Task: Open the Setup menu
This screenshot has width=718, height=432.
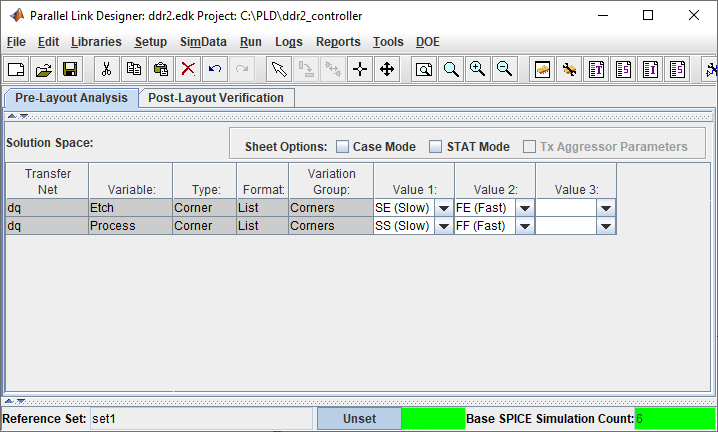Action: click(151, 42)
